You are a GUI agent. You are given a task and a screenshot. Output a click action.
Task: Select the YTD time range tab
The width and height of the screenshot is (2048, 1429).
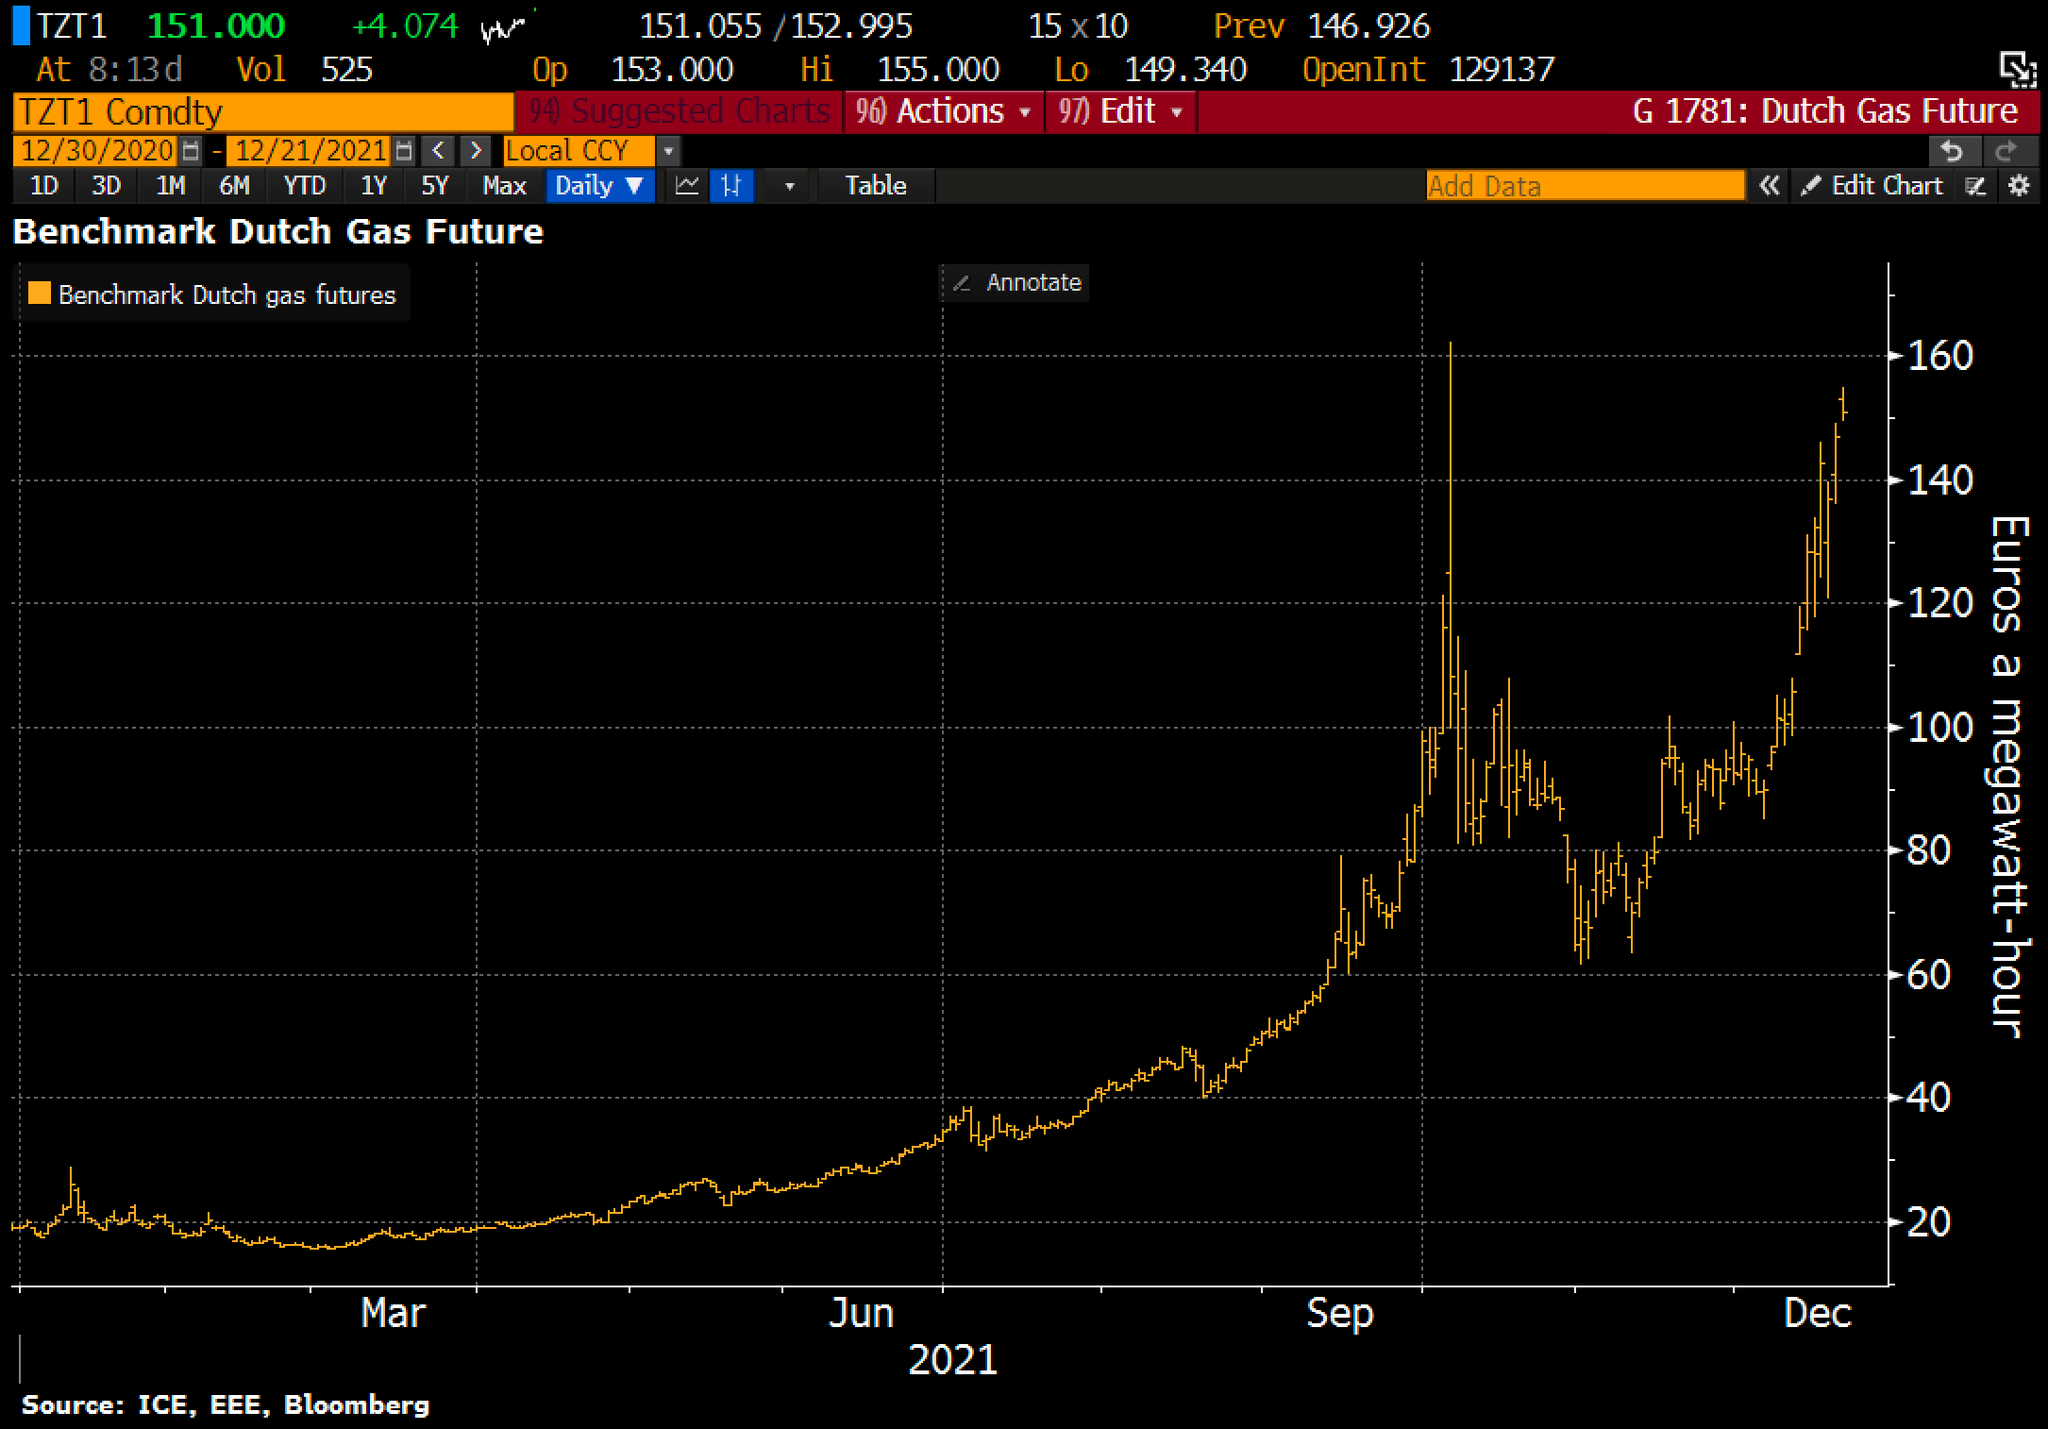(x=304, y=186)
